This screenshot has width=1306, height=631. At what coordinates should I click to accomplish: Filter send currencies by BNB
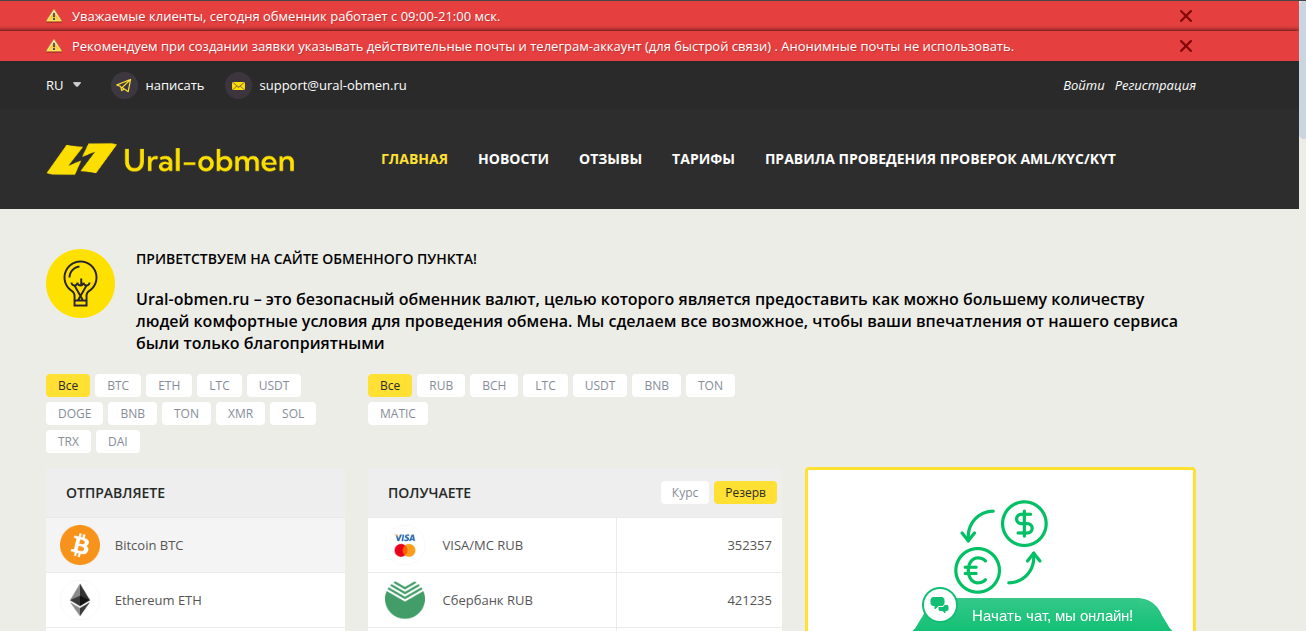(133, 414)
